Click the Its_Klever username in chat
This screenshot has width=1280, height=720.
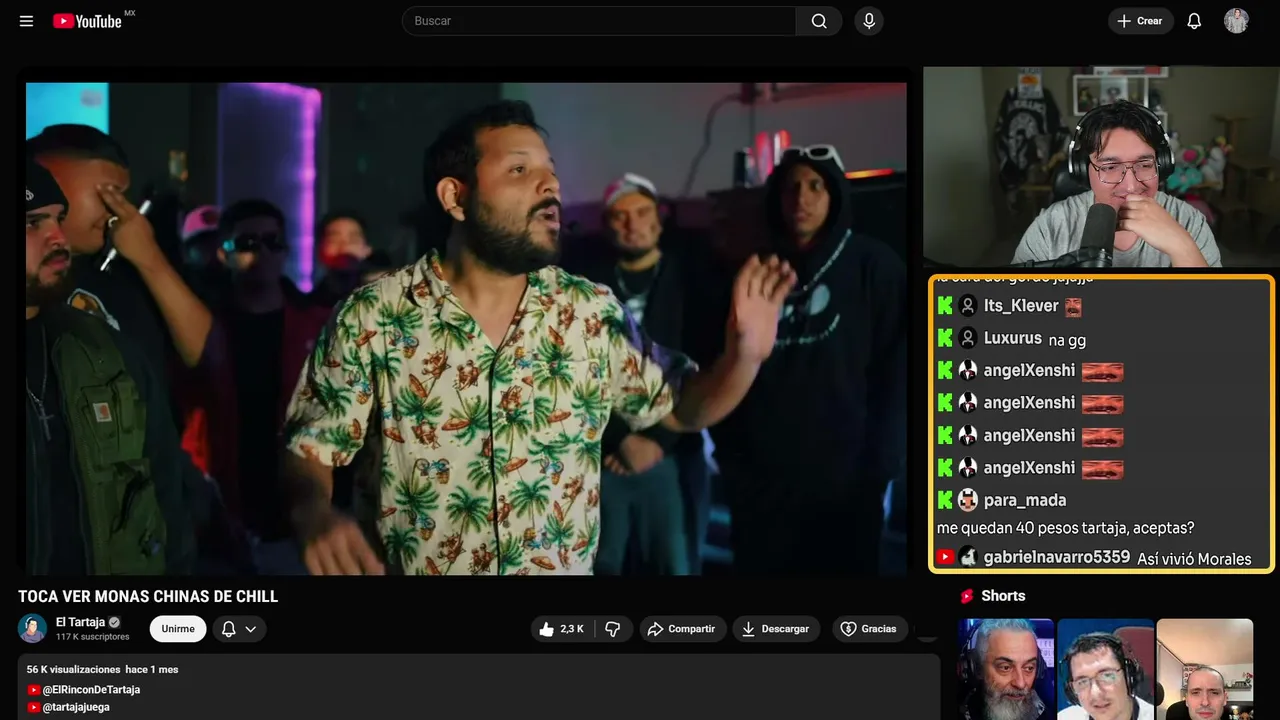coord(1021,306)
